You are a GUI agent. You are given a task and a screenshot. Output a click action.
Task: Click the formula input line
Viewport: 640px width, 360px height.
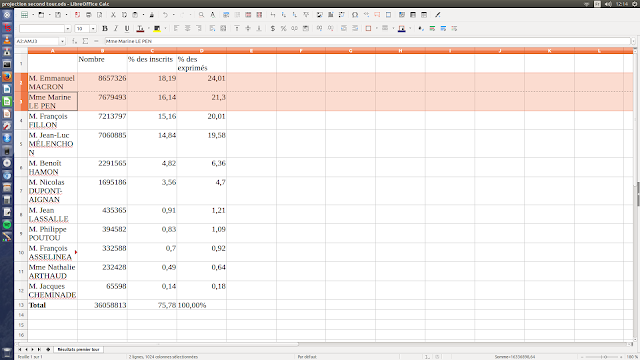(x=367, y=41)
